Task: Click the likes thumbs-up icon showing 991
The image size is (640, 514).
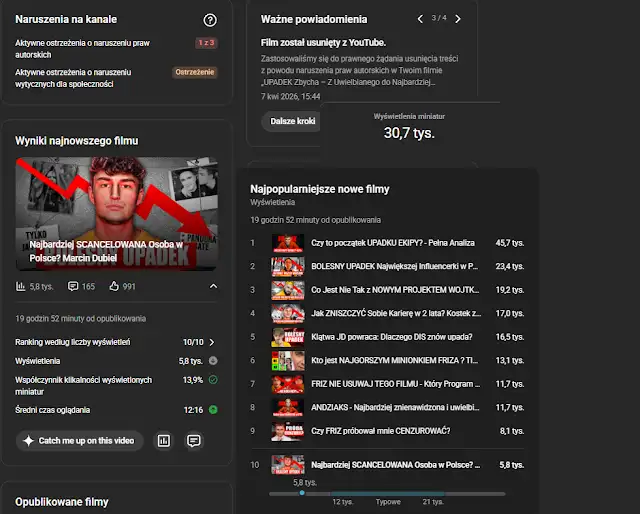Action: click(114, 286)
